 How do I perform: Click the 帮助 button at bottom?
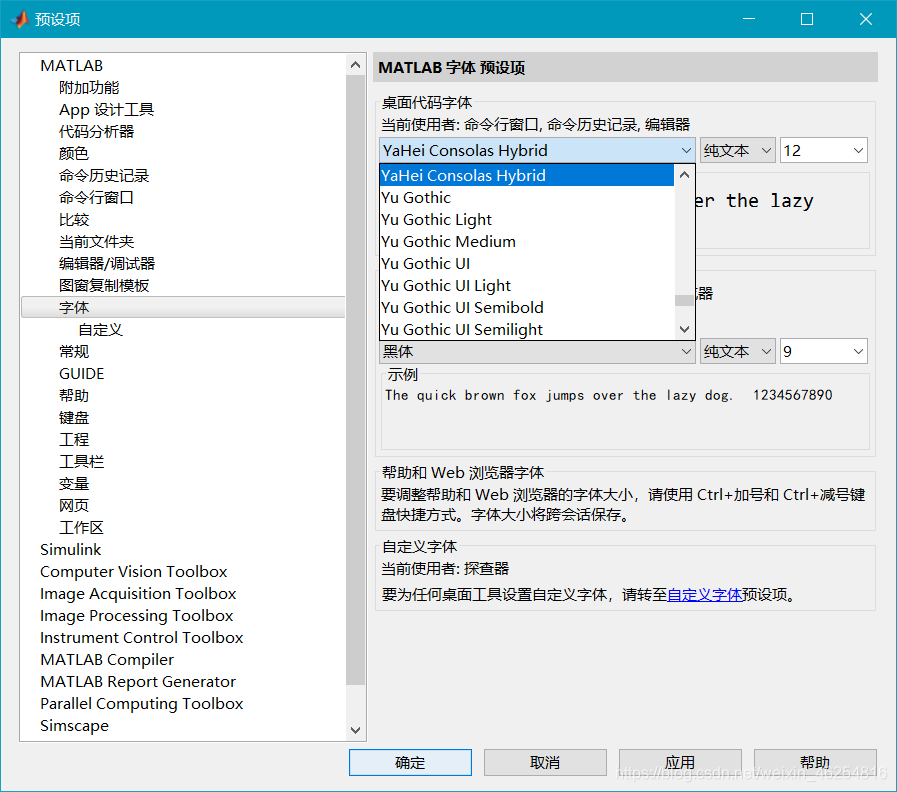click(x=815, y=762)
